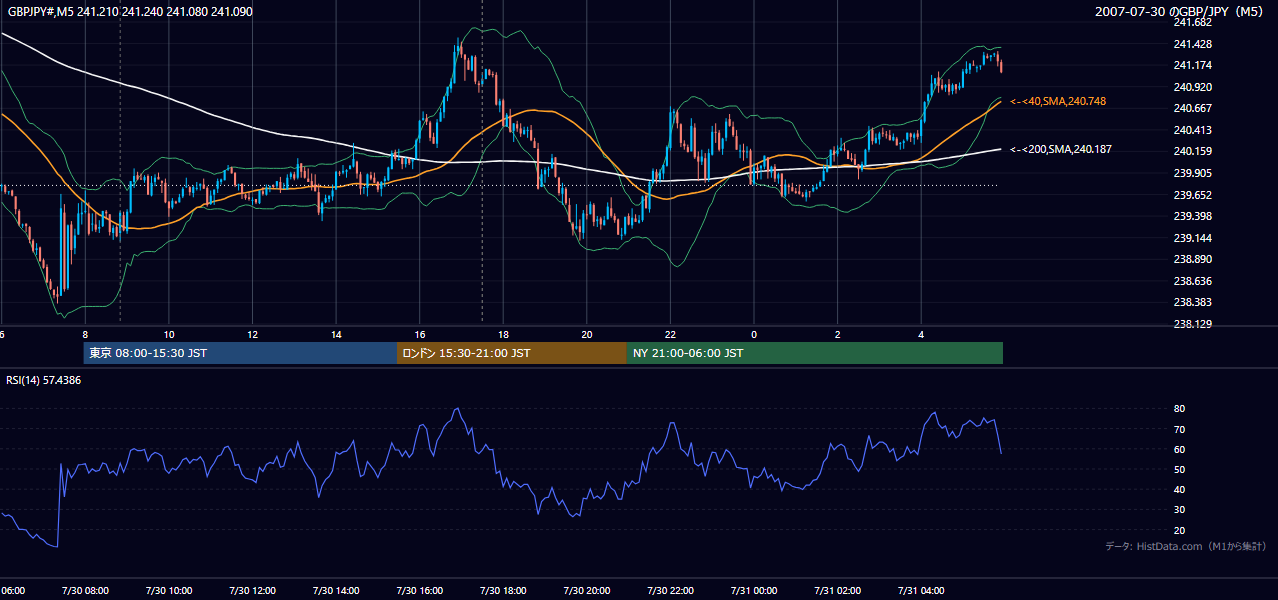The image size is (1278, 600).
Task: Click the 7/30 20:00 time label
Action: [x=587, y=591]
